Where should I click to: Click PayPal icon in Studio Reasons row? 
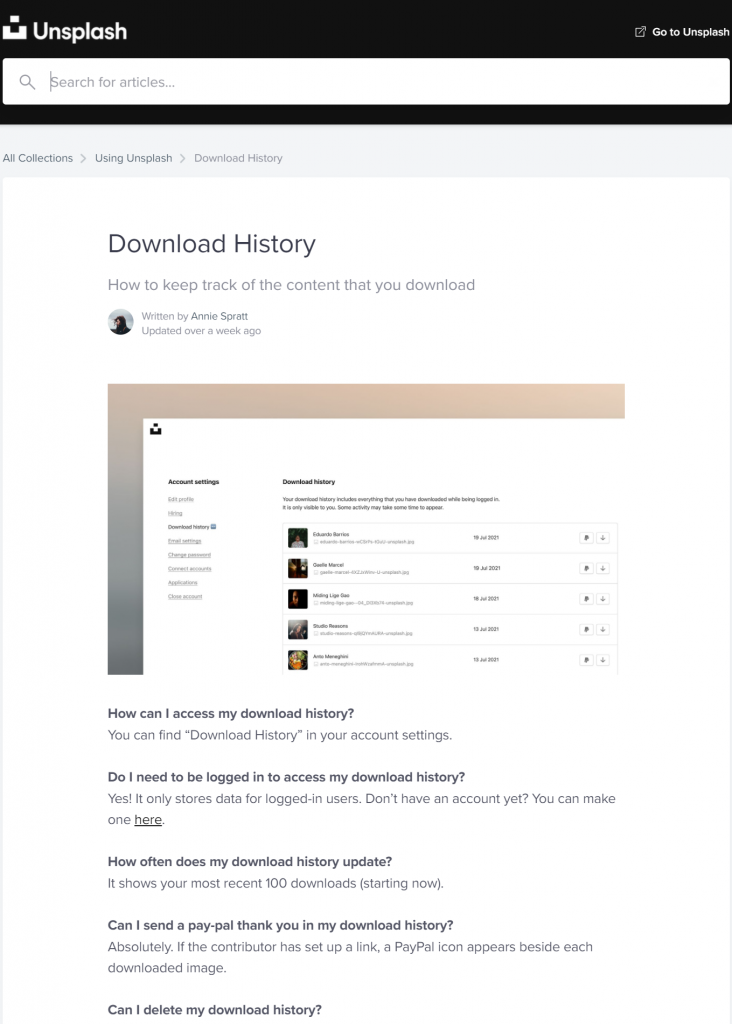coord(585,630)
